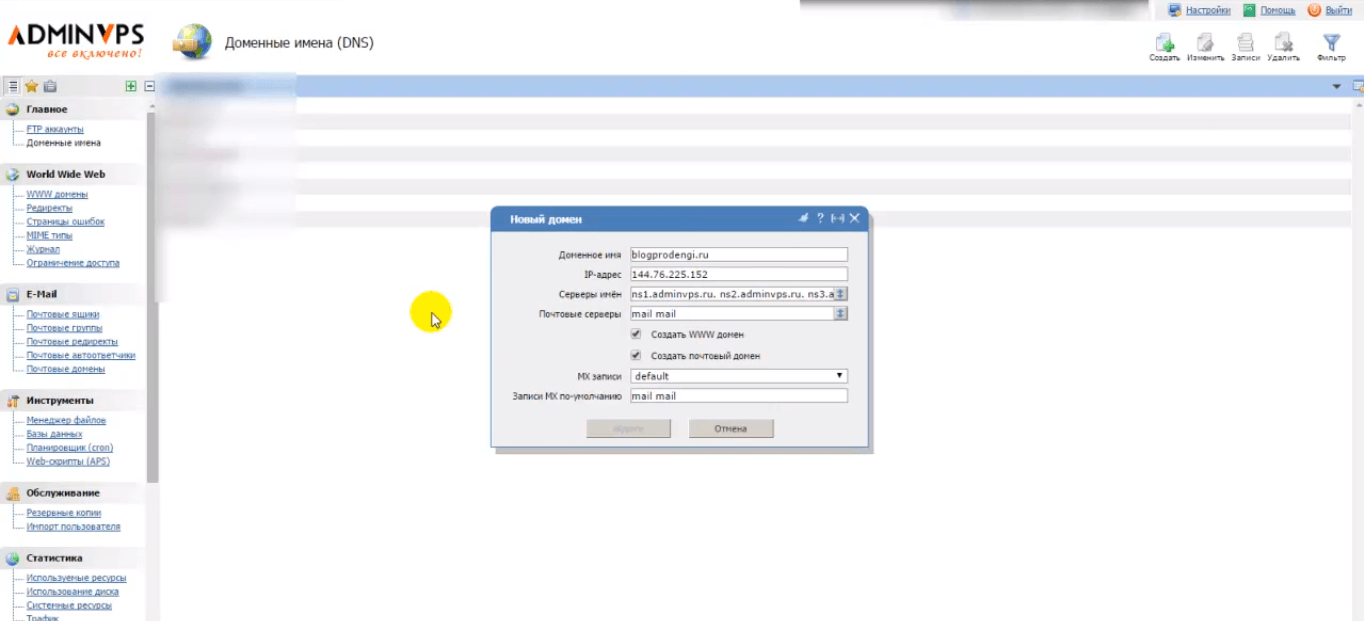
Task: Open WWW домены in sidebar menu
Action: click(57, 194)
